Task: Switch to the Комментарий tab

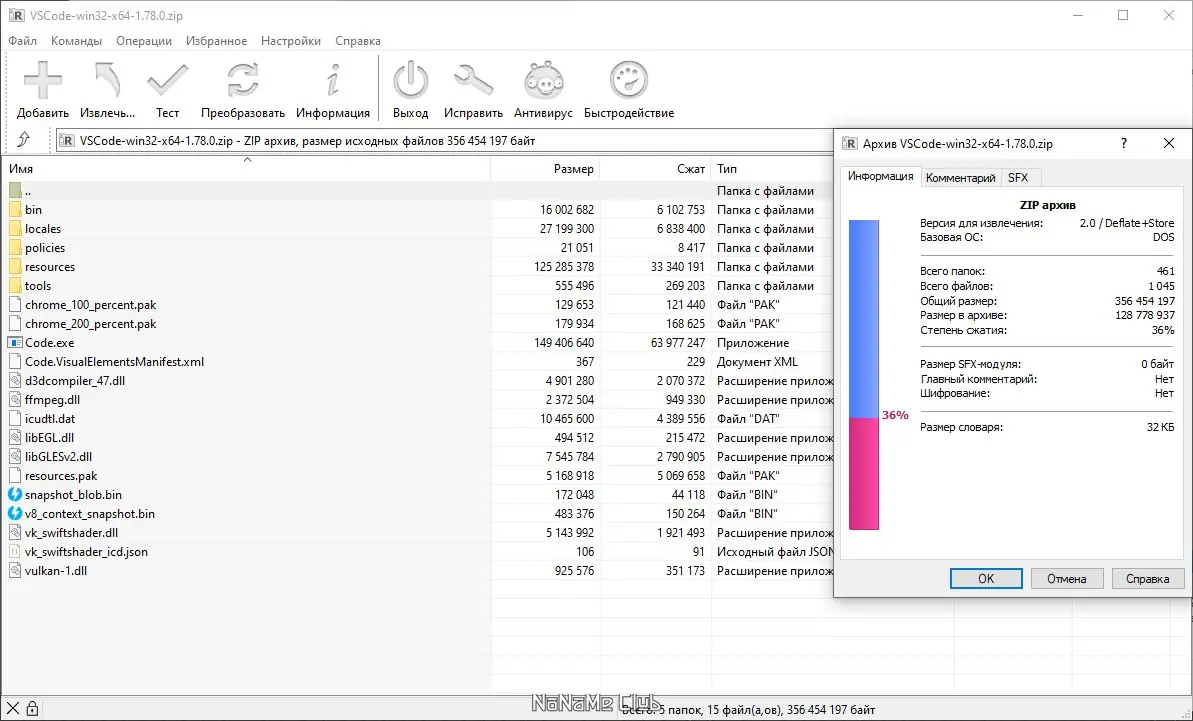Action: pos(960,177)
